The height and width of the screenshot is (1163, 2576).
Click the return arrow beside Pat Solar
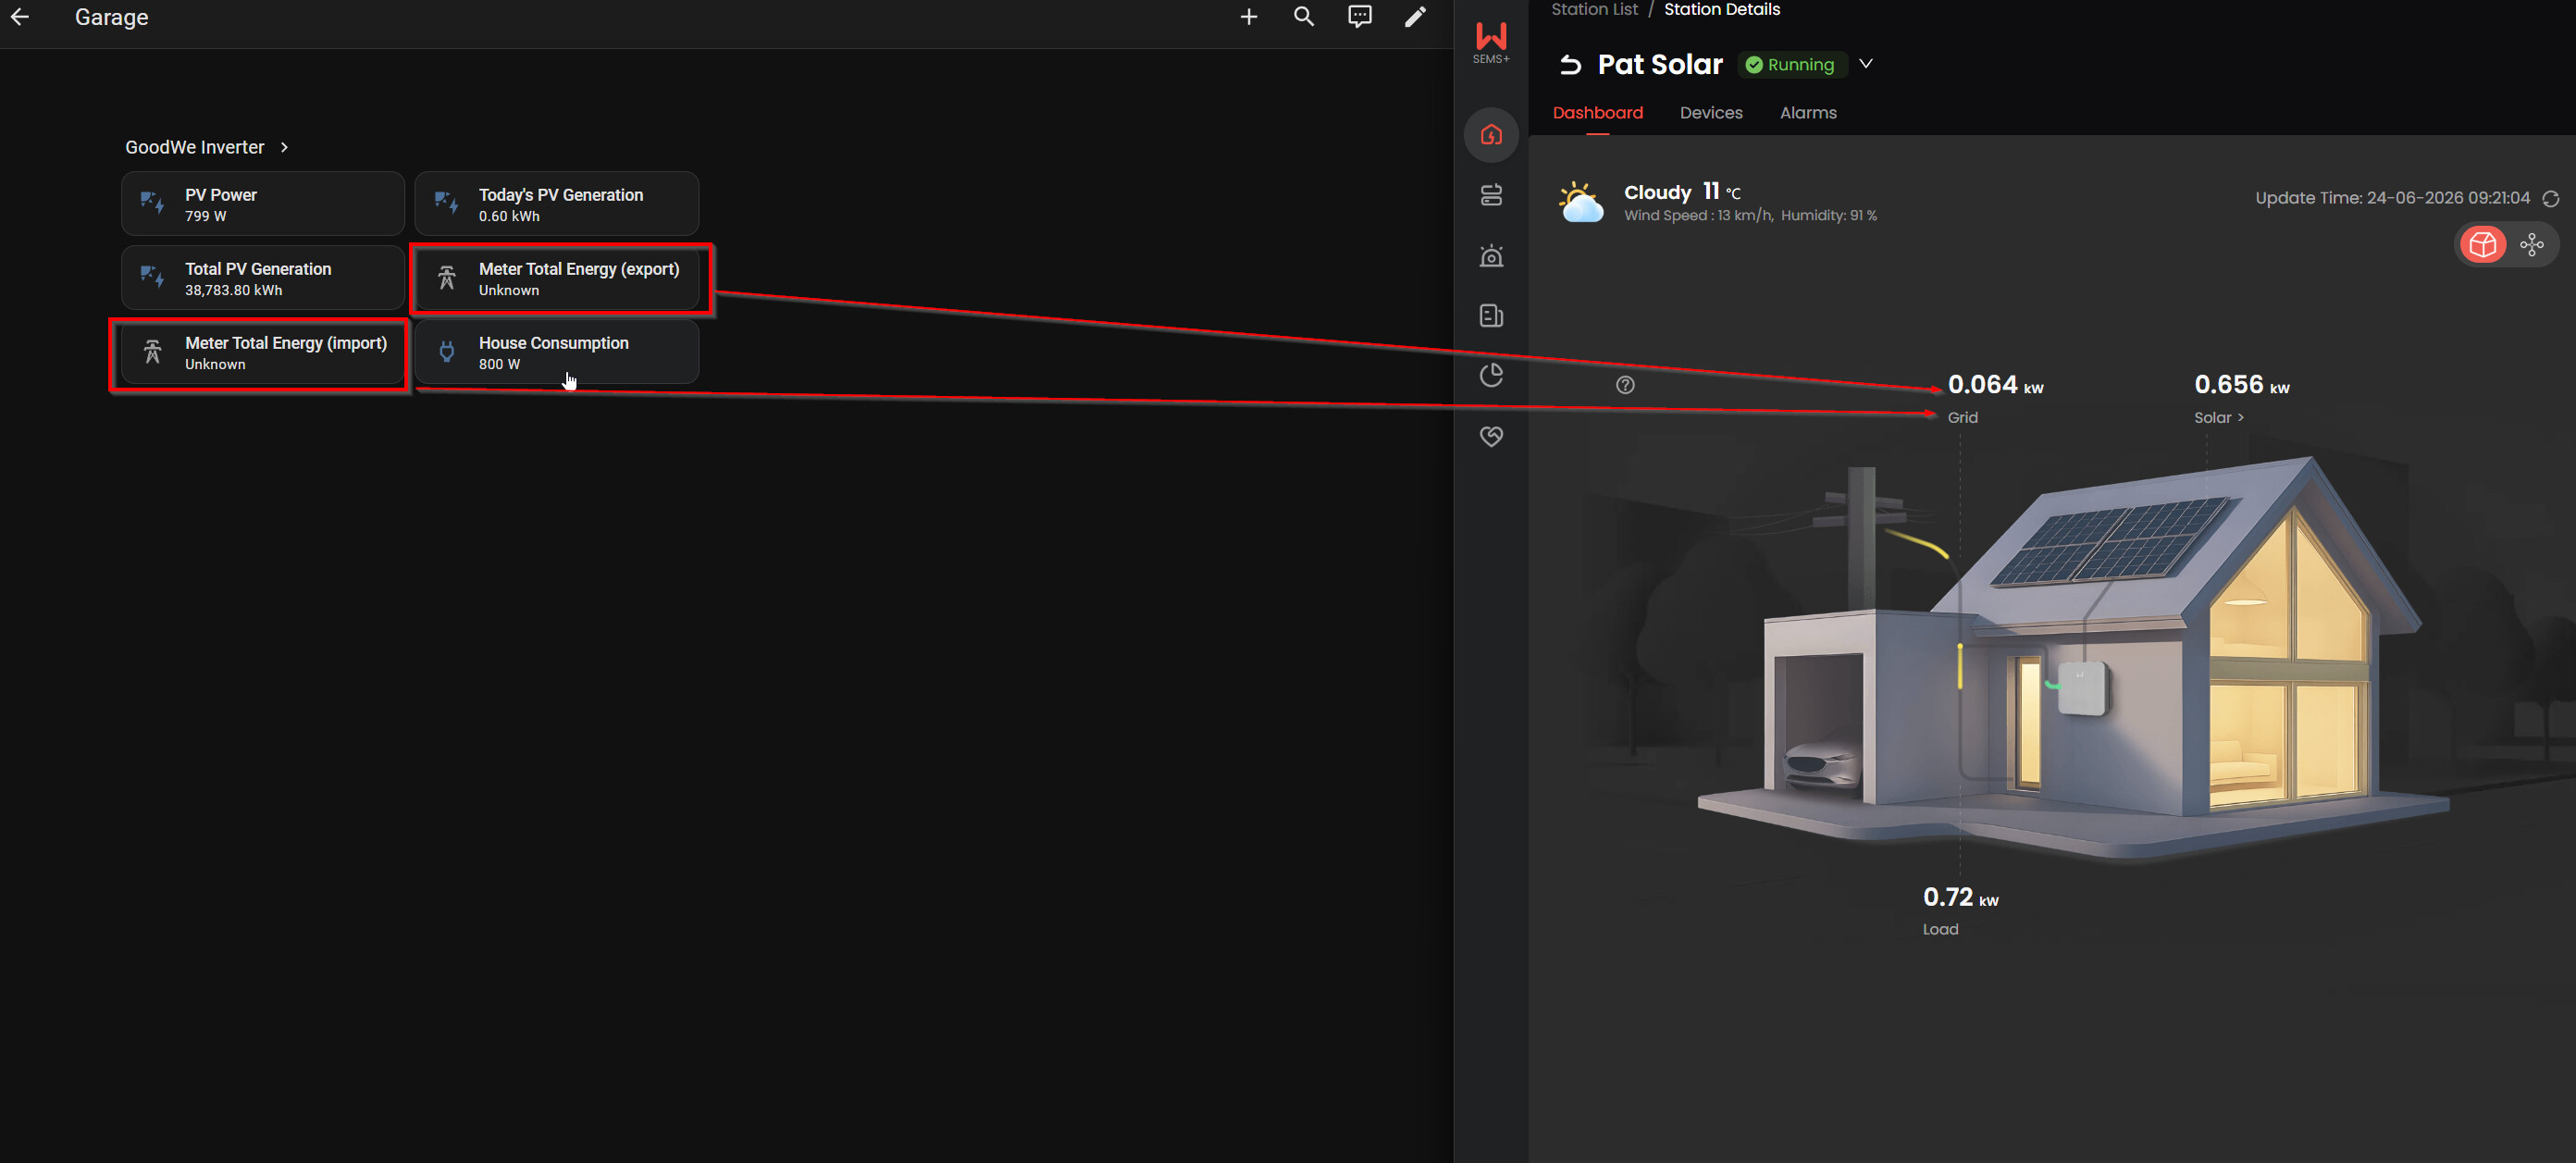[x=1570, y=65]
